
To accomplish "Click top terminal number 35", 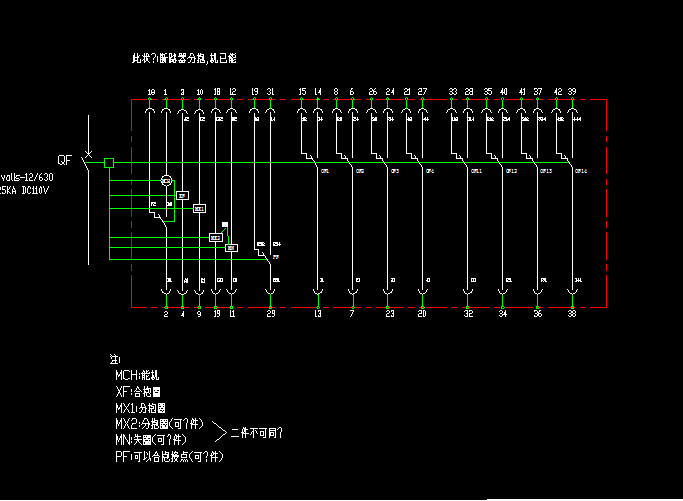I will tap(488, 91).
